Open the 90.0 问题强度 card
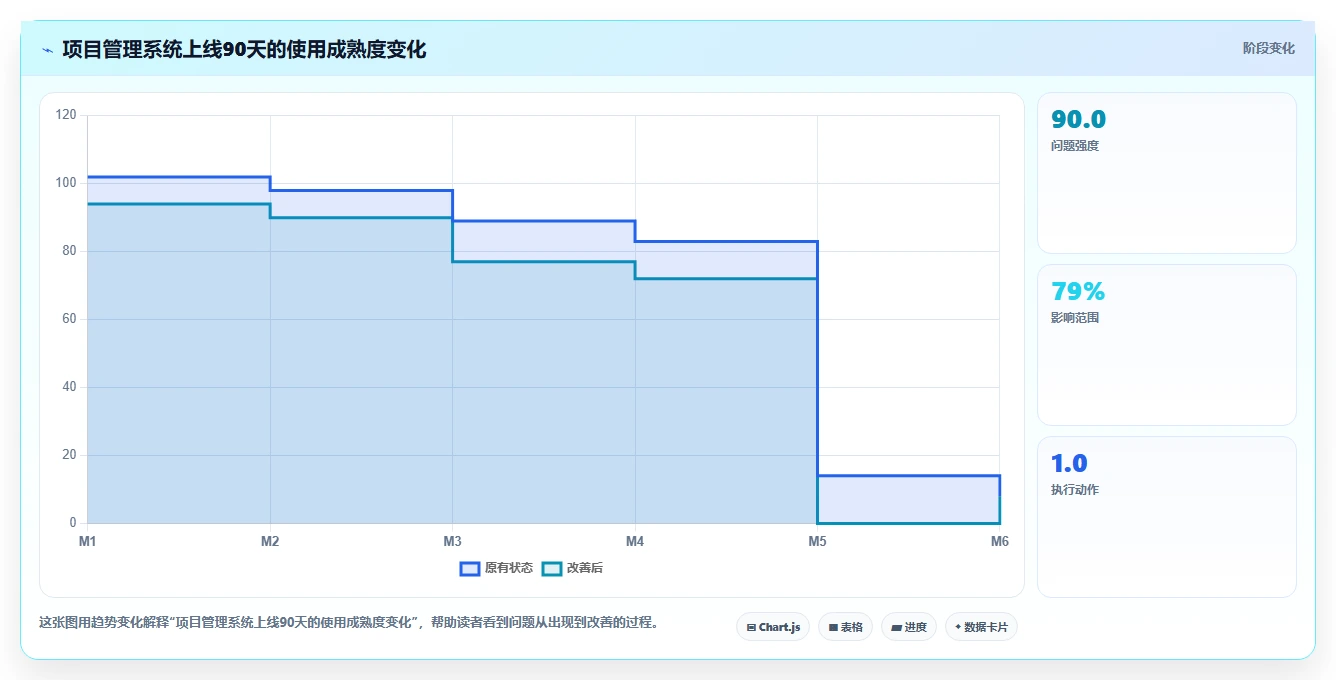 tap(1167, 173)
